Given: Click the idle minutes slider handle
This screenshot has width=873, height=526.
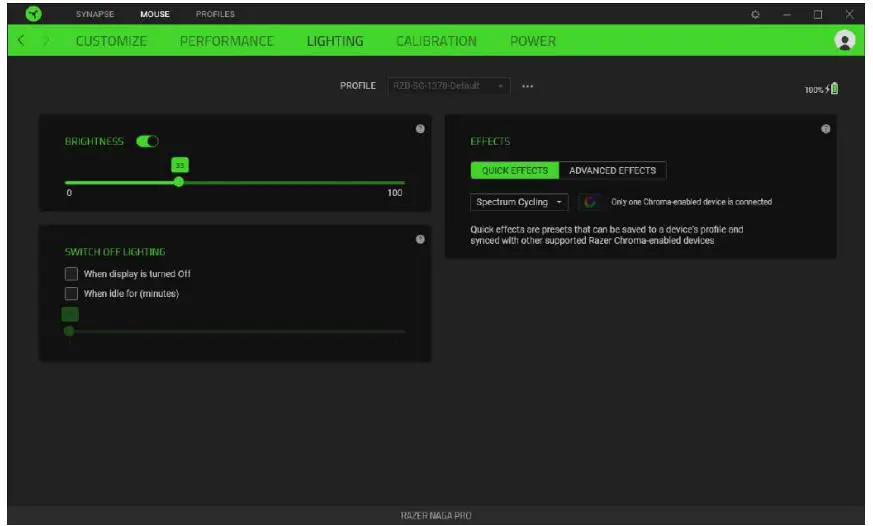Looking at the screenshot, I should point(69,331).
